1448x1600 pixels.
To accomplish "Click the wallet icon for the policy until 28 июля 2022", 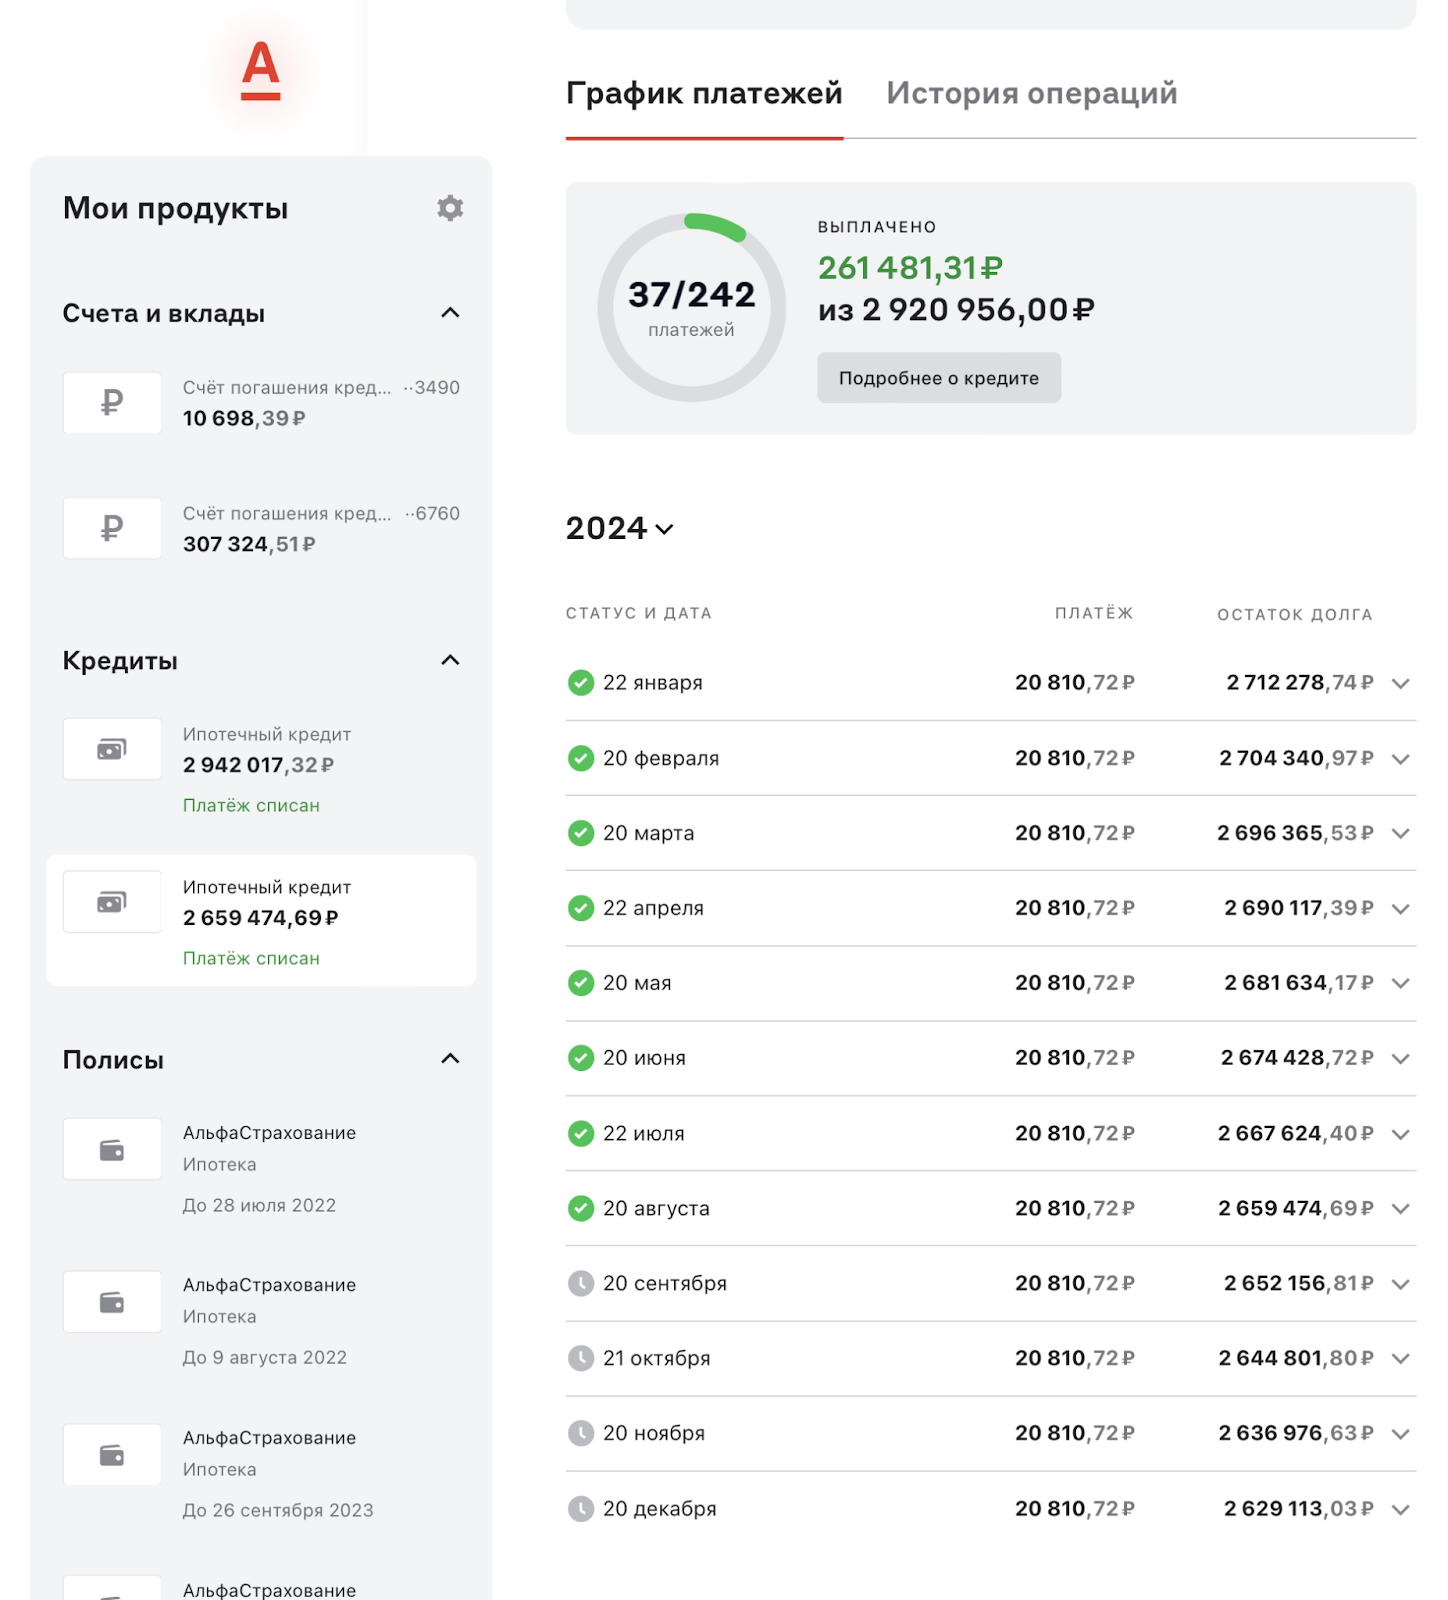I will 112,1150.
